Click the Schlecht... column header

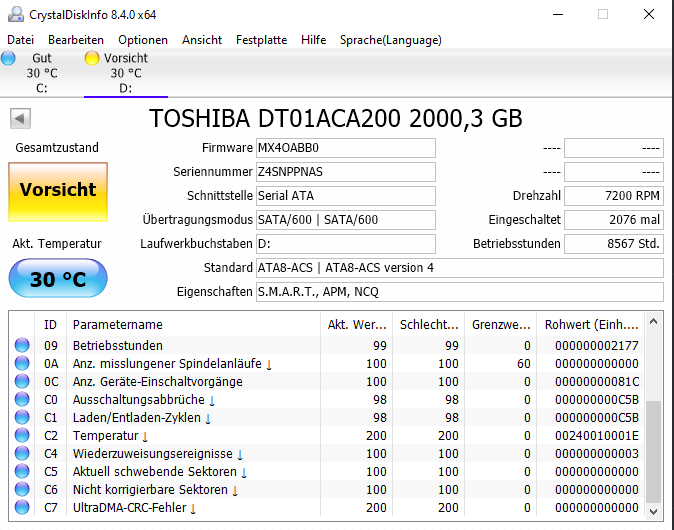pos(429,325)
